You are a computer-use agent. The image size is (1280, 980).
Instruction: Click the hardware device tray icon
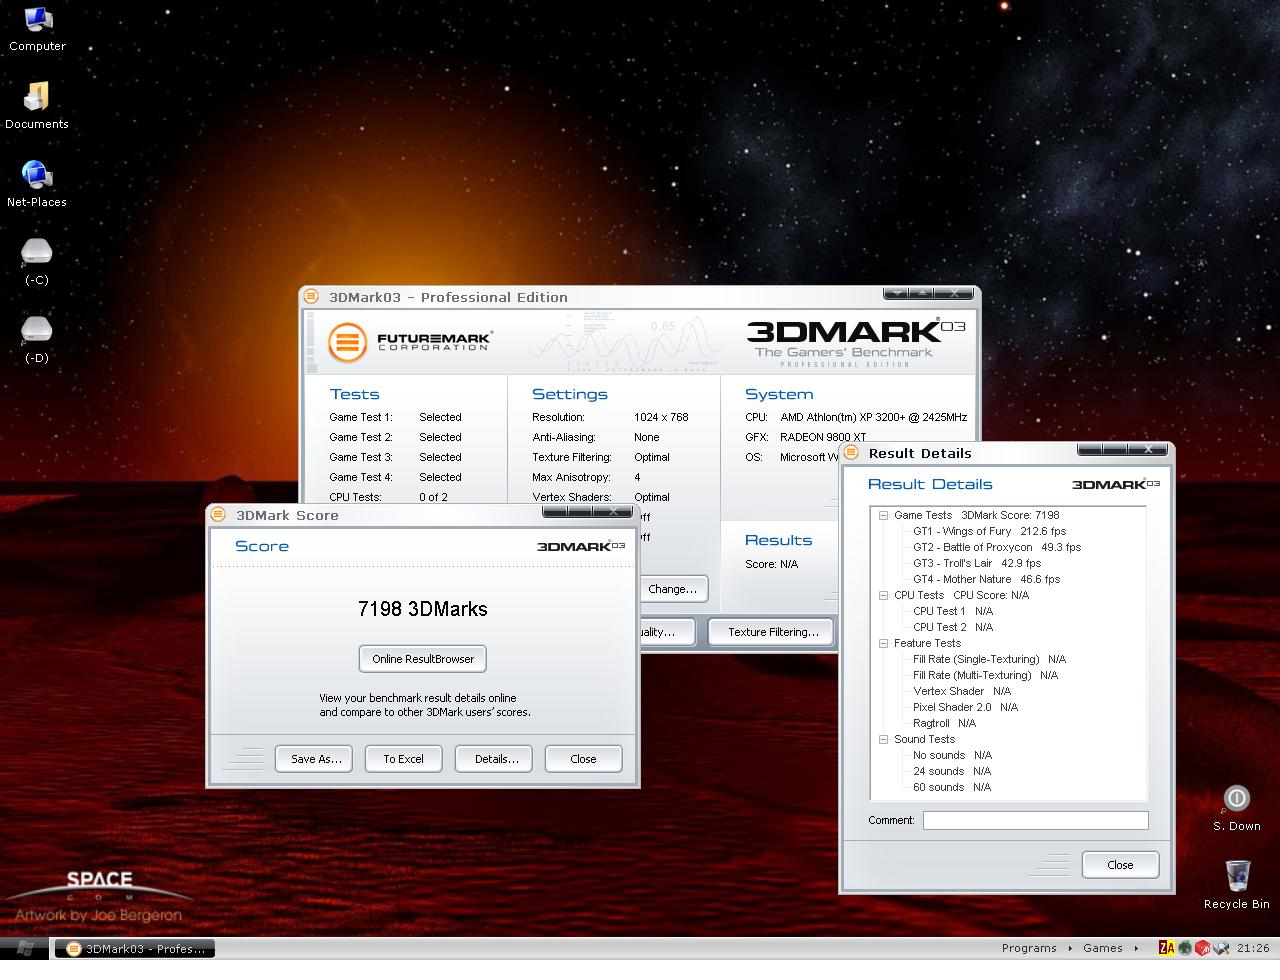click(1221, 948)
